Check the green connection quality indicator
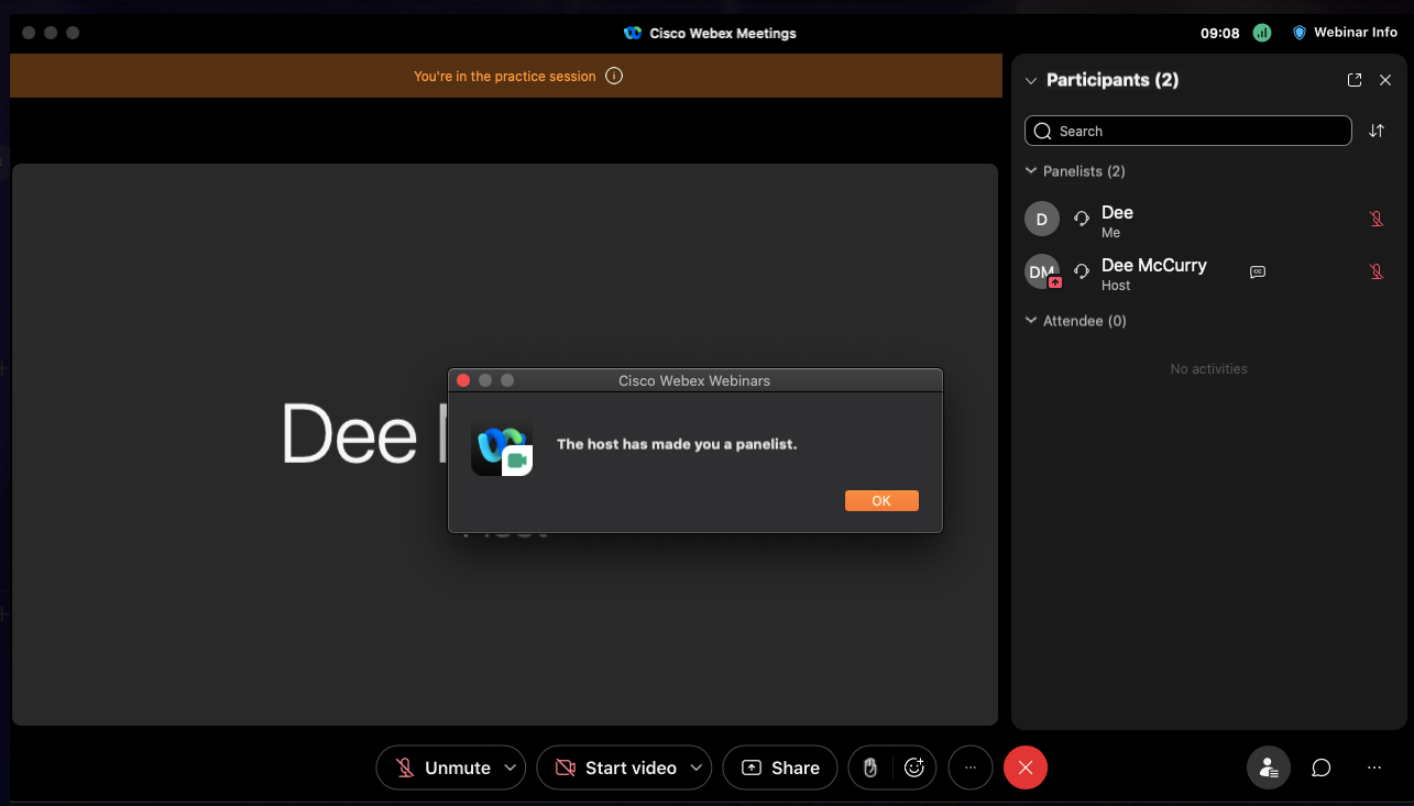This screenshot has height=806, width=1414. (x=1262, y=33)
